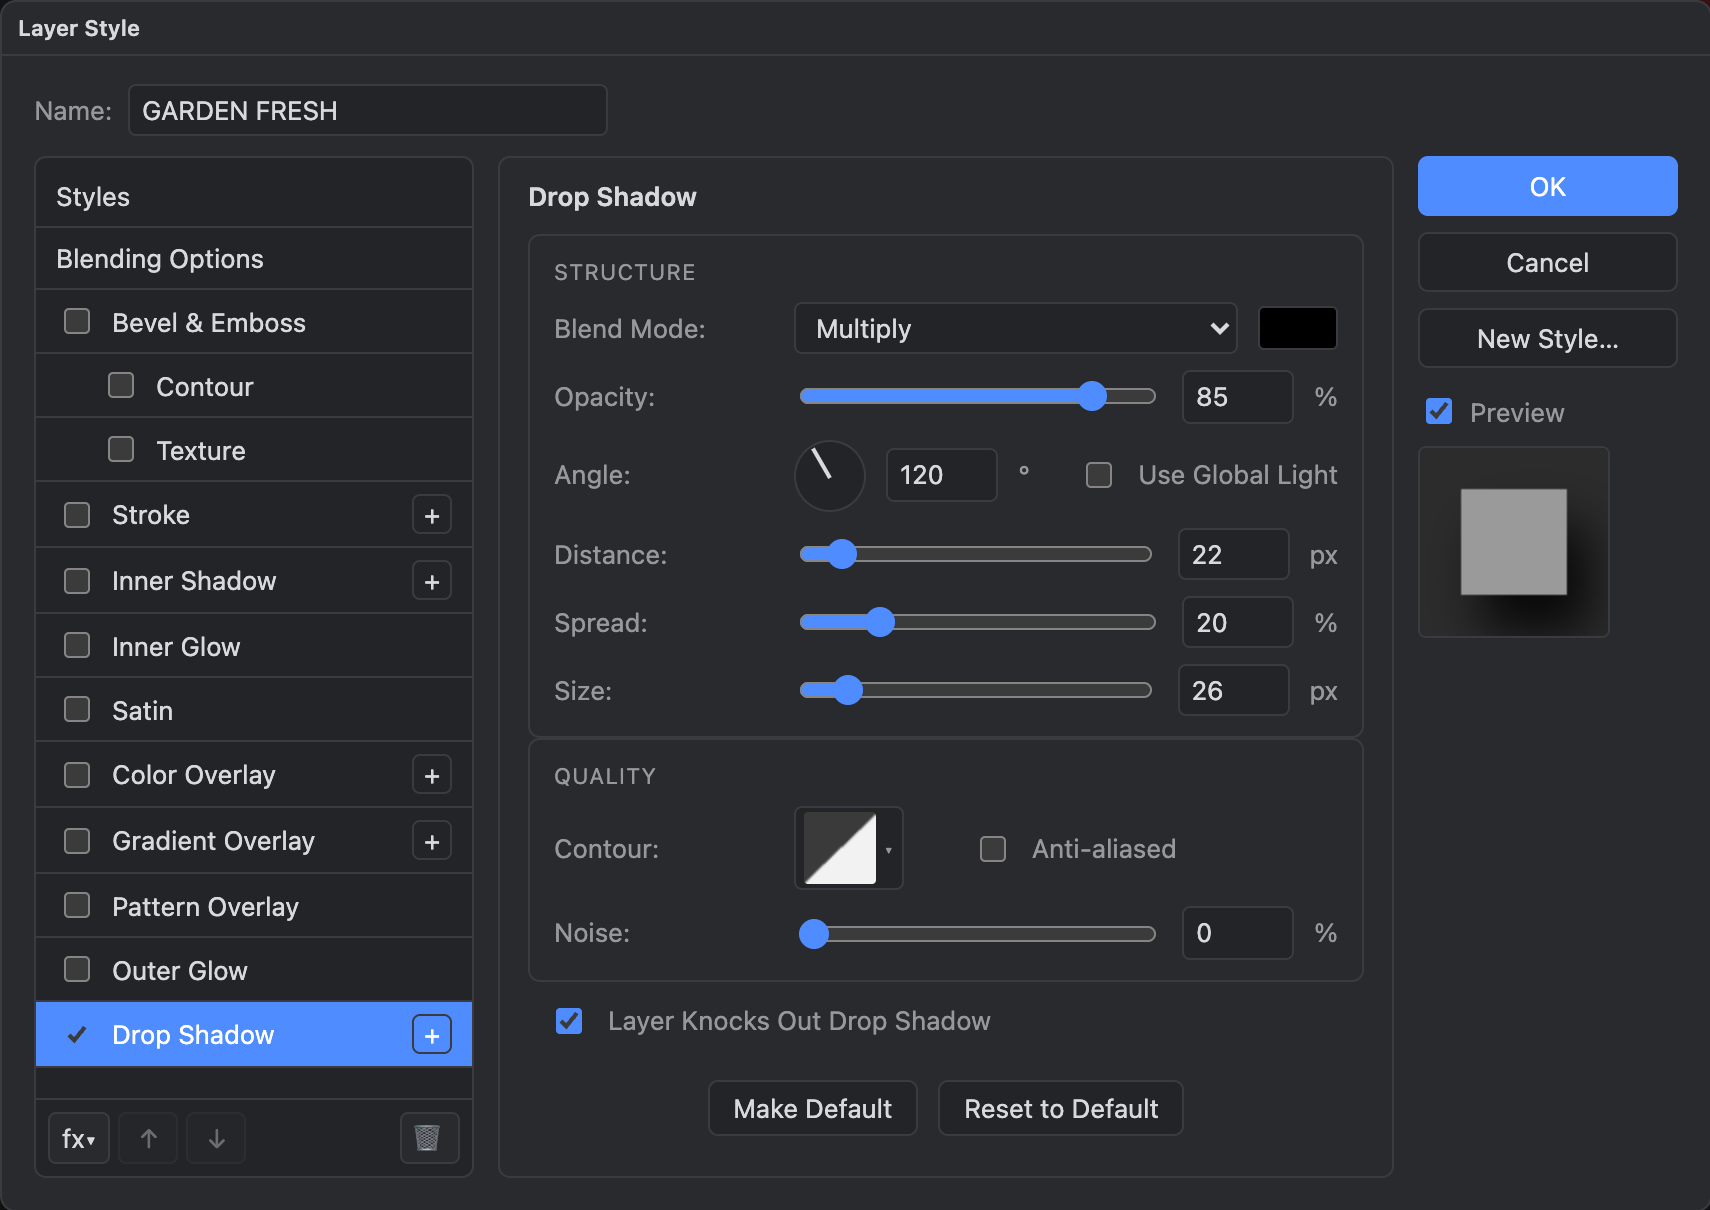Click the Spread slider handle
Image resolution: width=1710 pixels, height=1210 pixels.
click(x=879, y=622)
